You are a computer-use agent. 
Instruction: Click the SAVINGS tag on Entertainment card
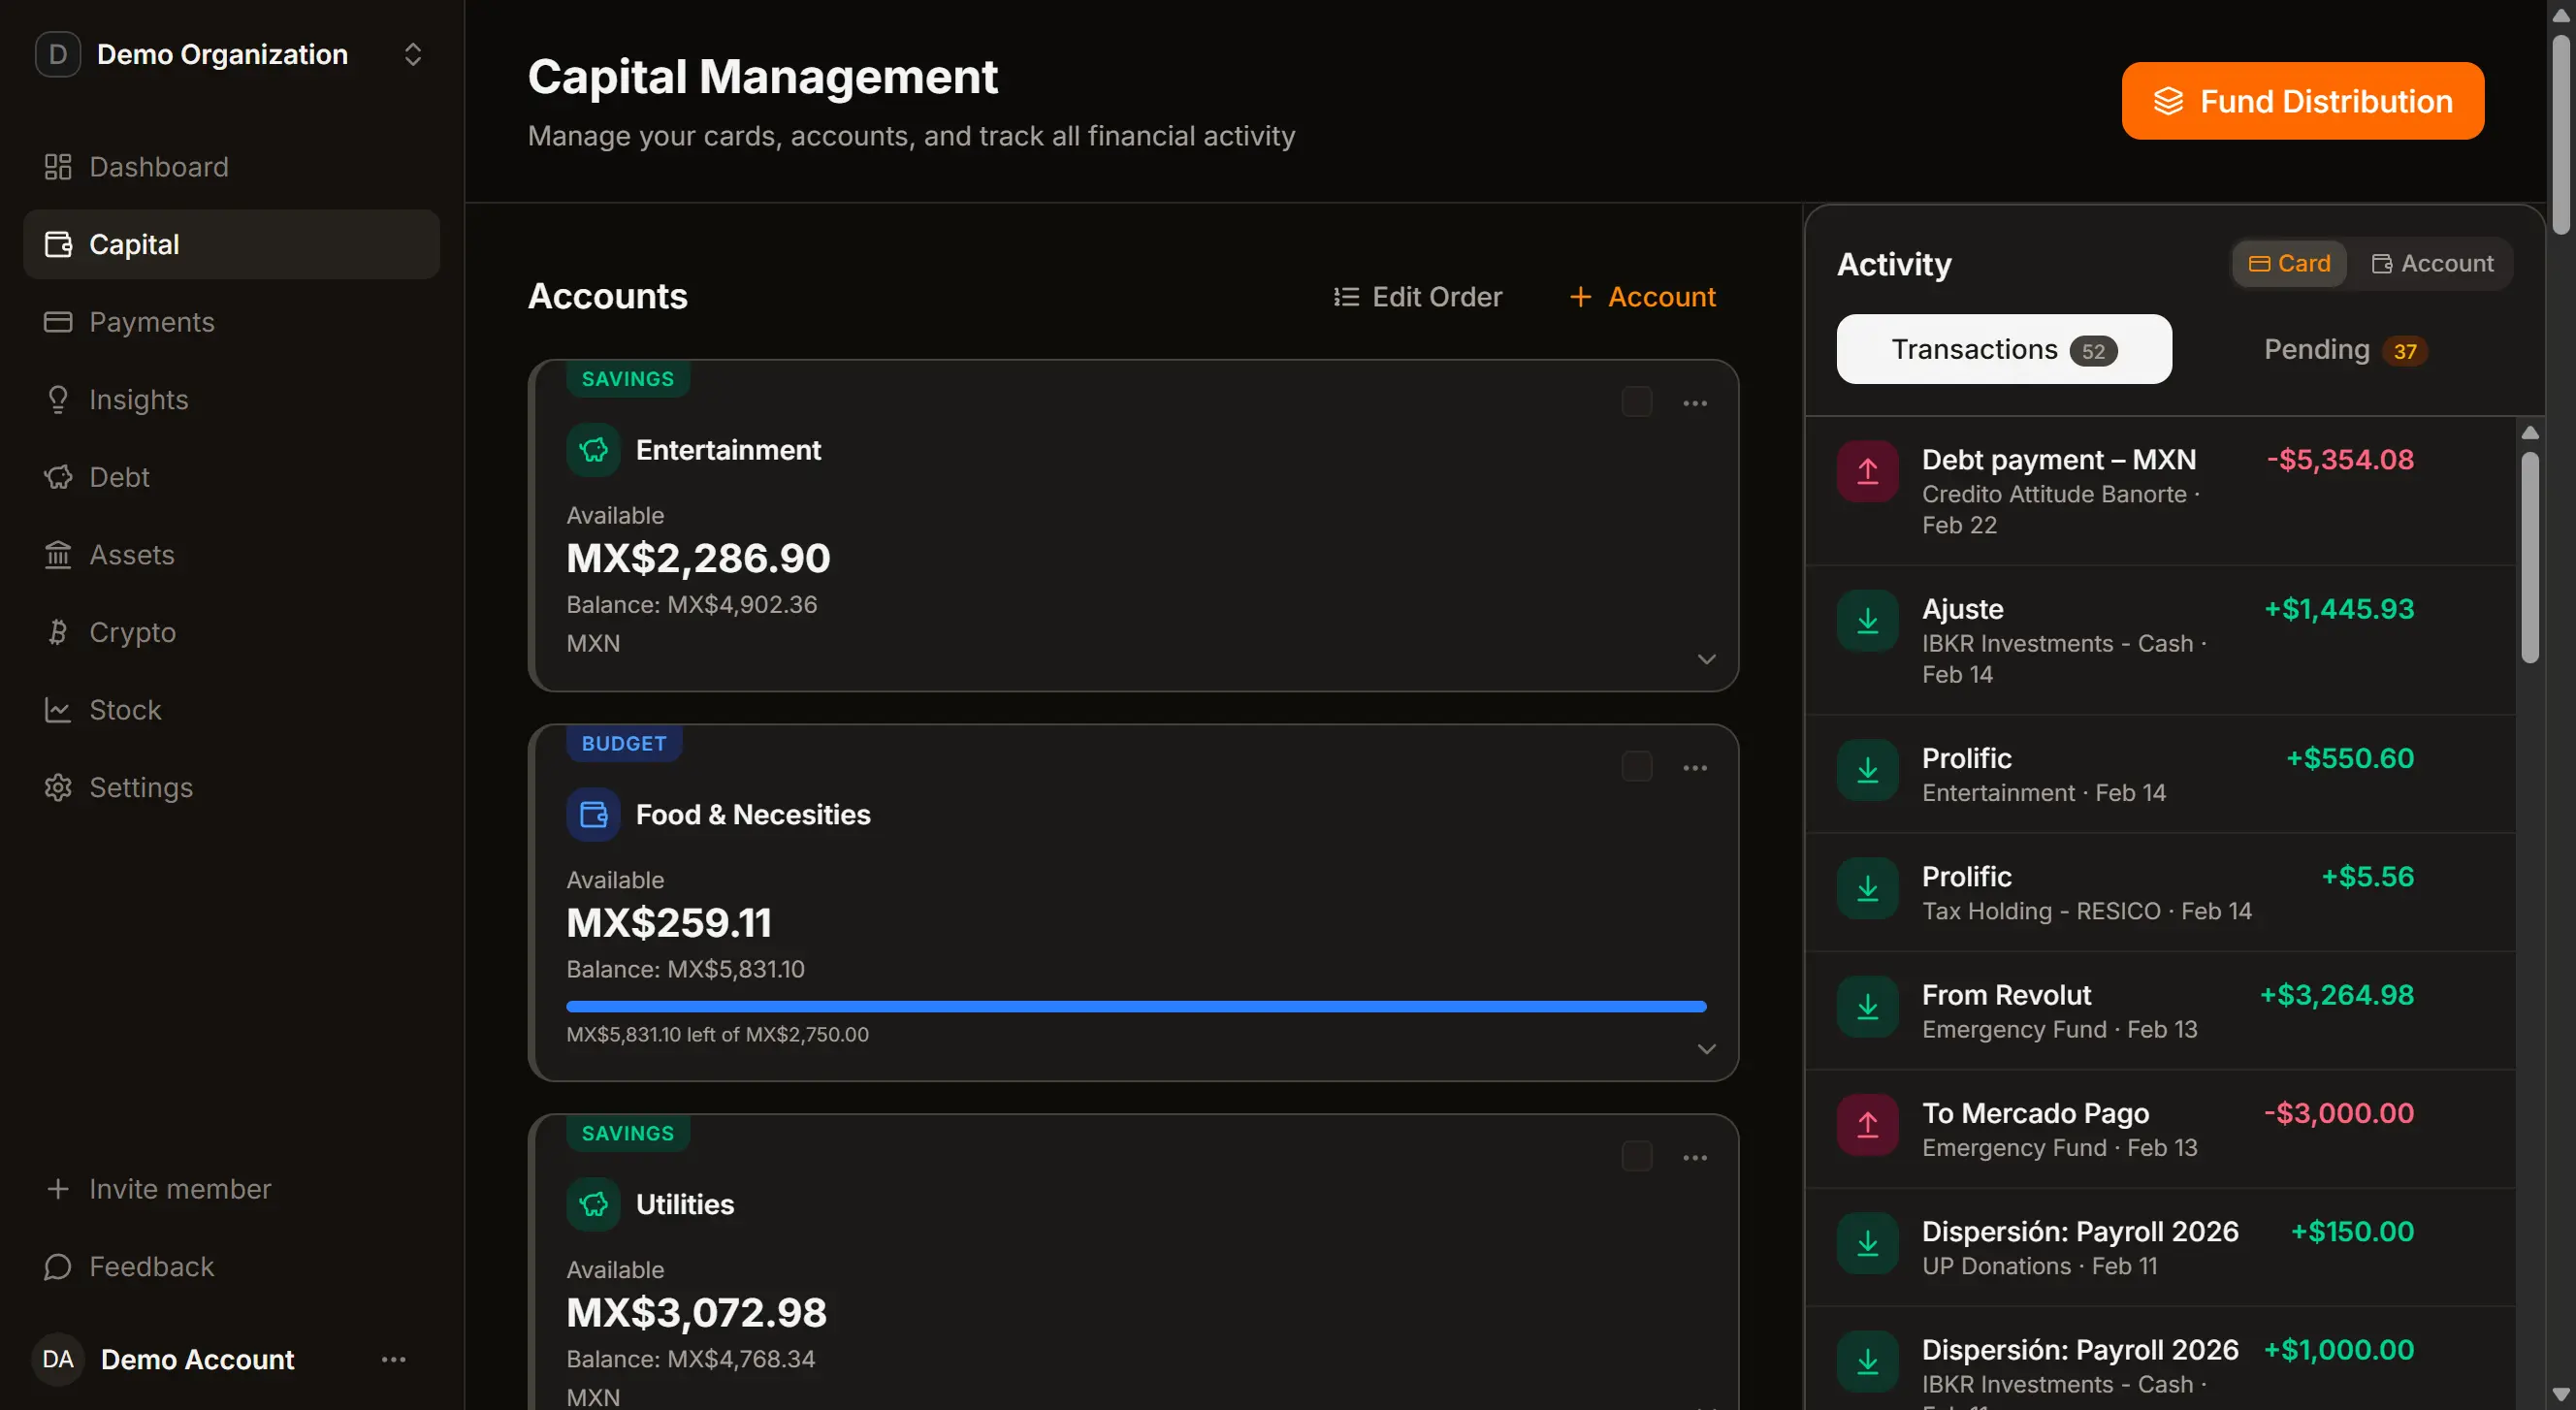tap(628, 379)
